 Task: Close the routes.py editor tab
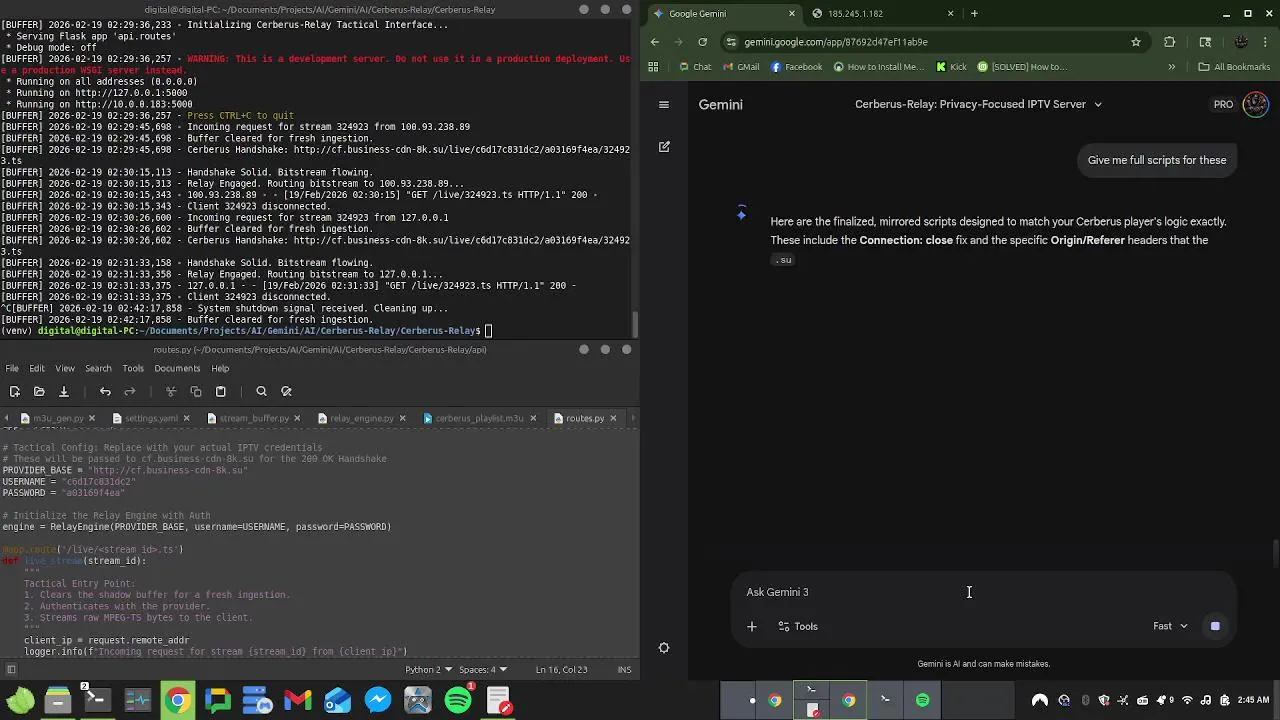pos(613,418)
